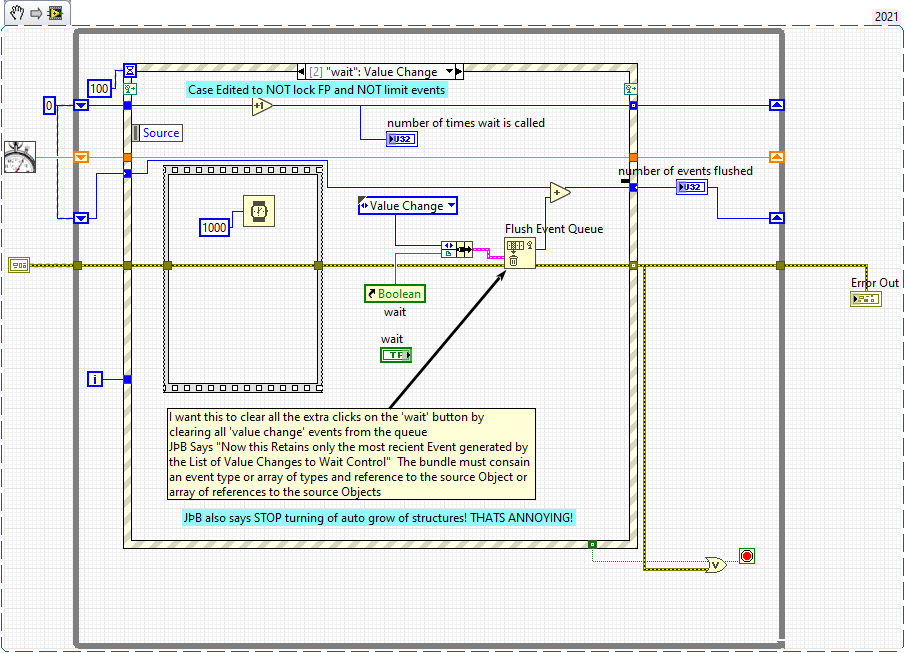Click the 'number of events flushed' U32 indicator
The height and width of the screenshot is (653, 905).
pyautogui.click(x=691, y=187)
